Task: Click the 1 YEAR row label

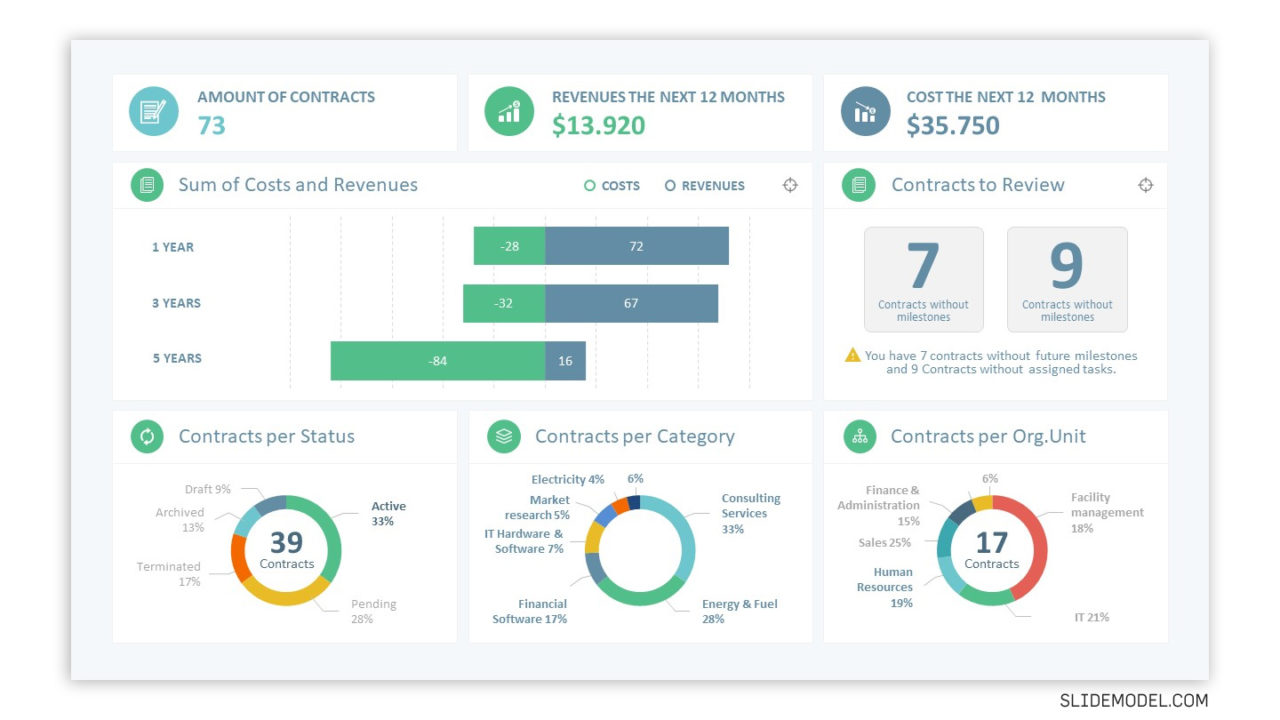Action: point(173,247)
